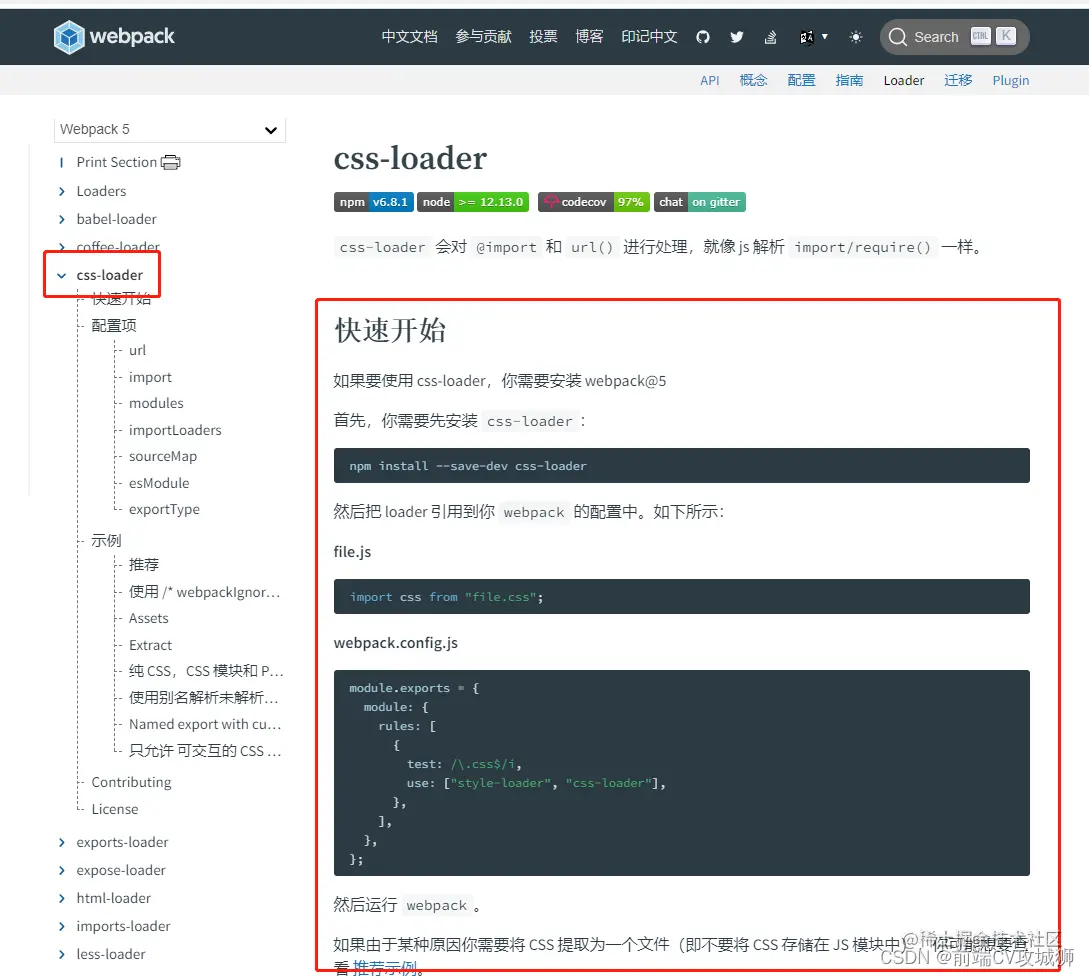This screenshot has height=976, width=1089.
Task: Switch to the 配置 tab
Action: [801, 81]
